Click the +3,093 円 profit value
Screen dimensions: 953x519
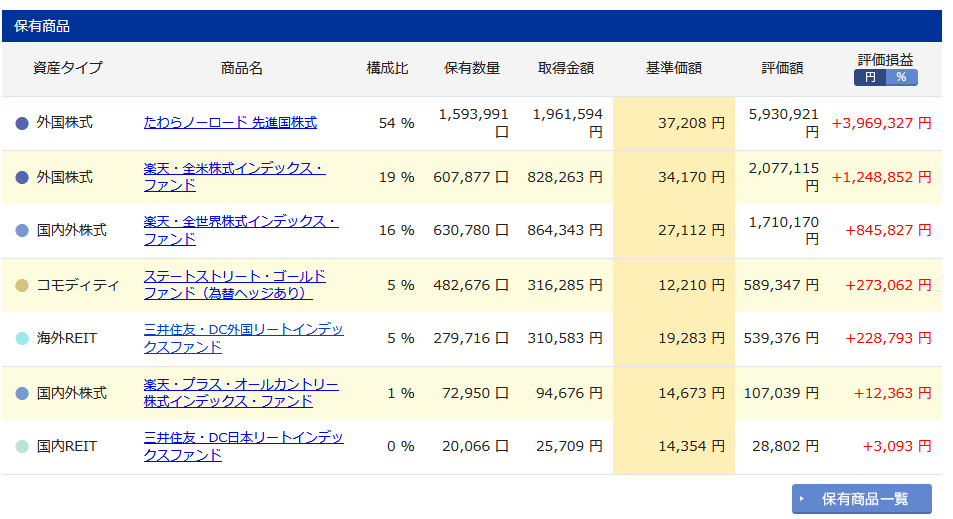point(897,446)
